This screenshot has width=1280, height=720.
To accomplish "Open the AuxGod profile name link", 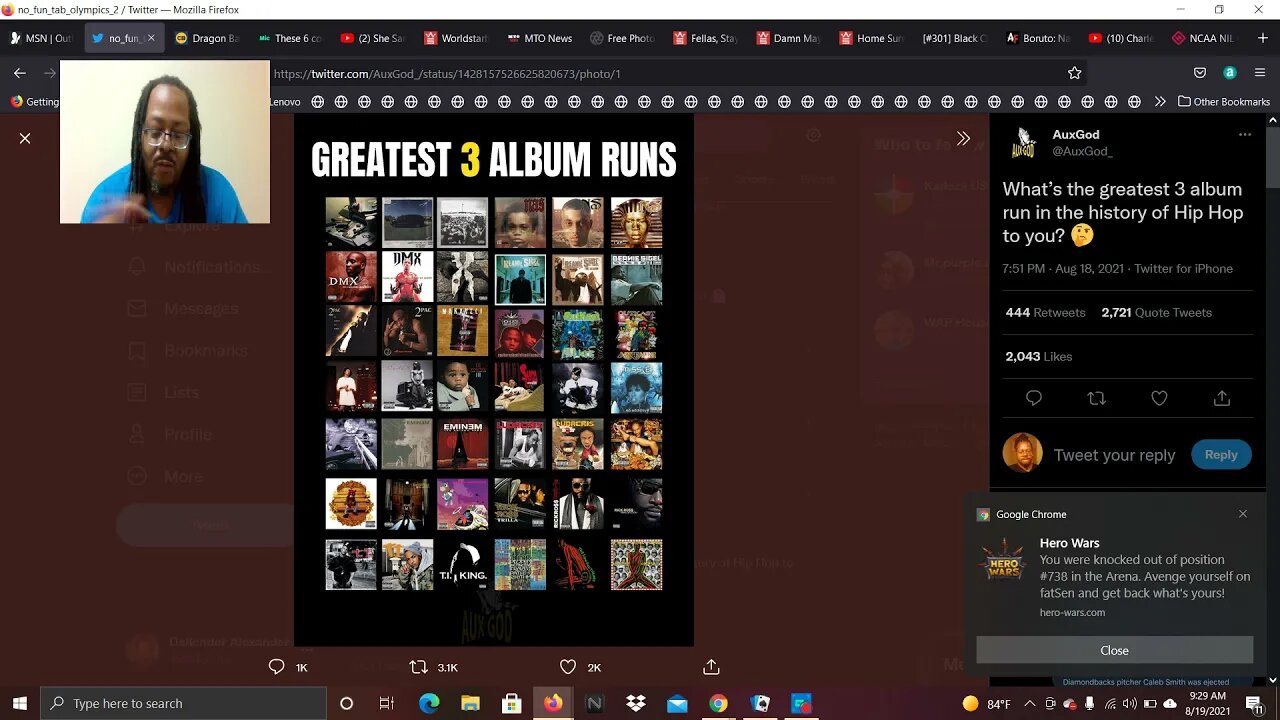I will [x=1075, y=134].
